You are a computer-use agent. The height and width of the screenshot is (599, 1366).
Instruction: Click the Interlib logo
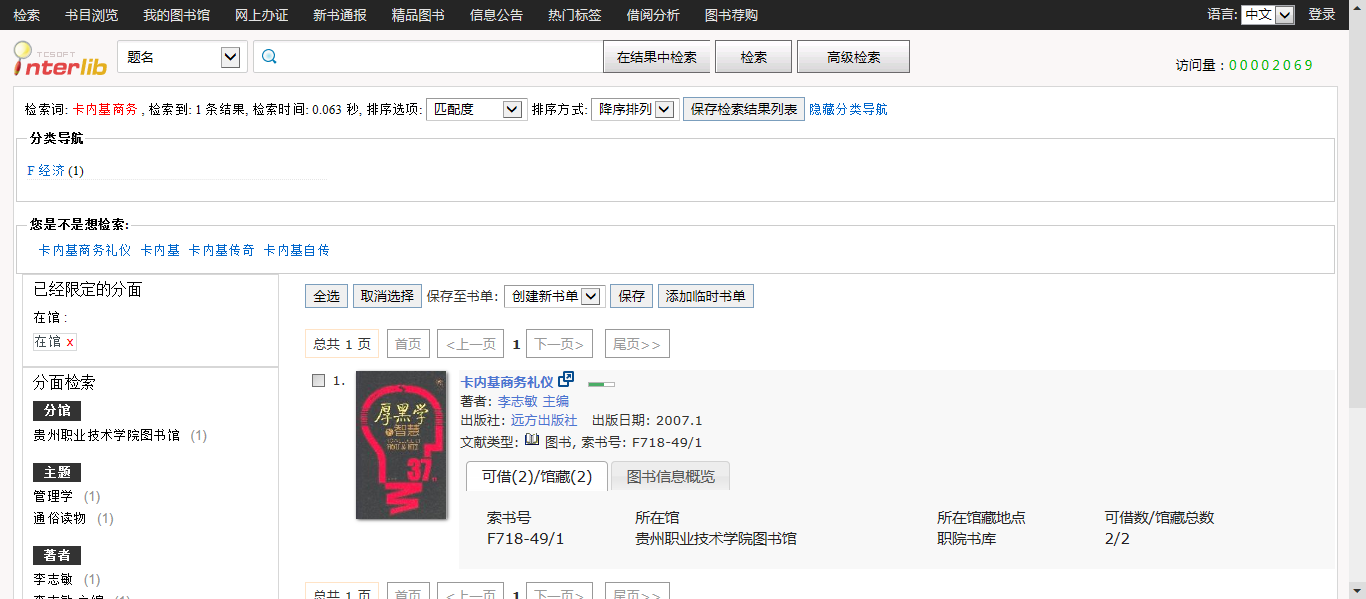59,58
